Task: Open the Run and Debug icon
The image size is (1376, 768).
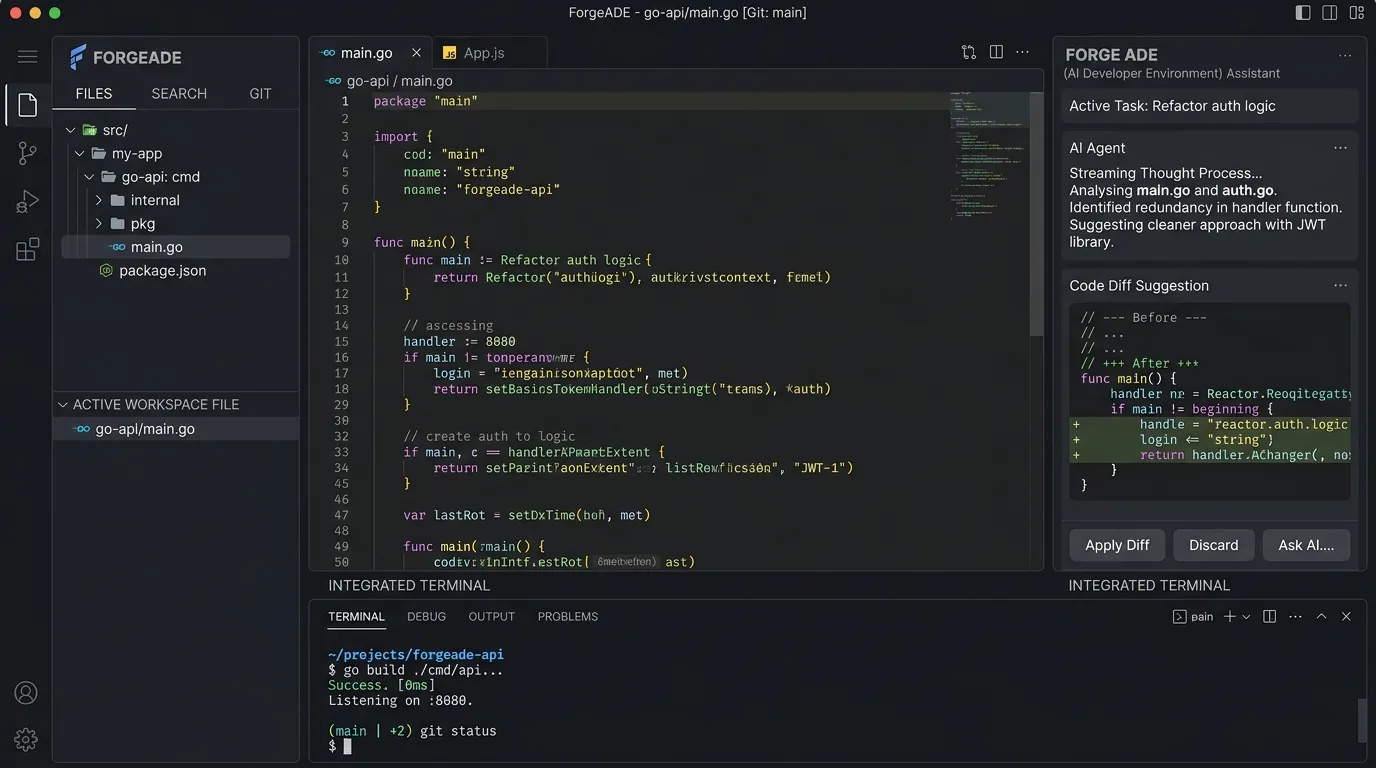Action: [x=27, y=201]
